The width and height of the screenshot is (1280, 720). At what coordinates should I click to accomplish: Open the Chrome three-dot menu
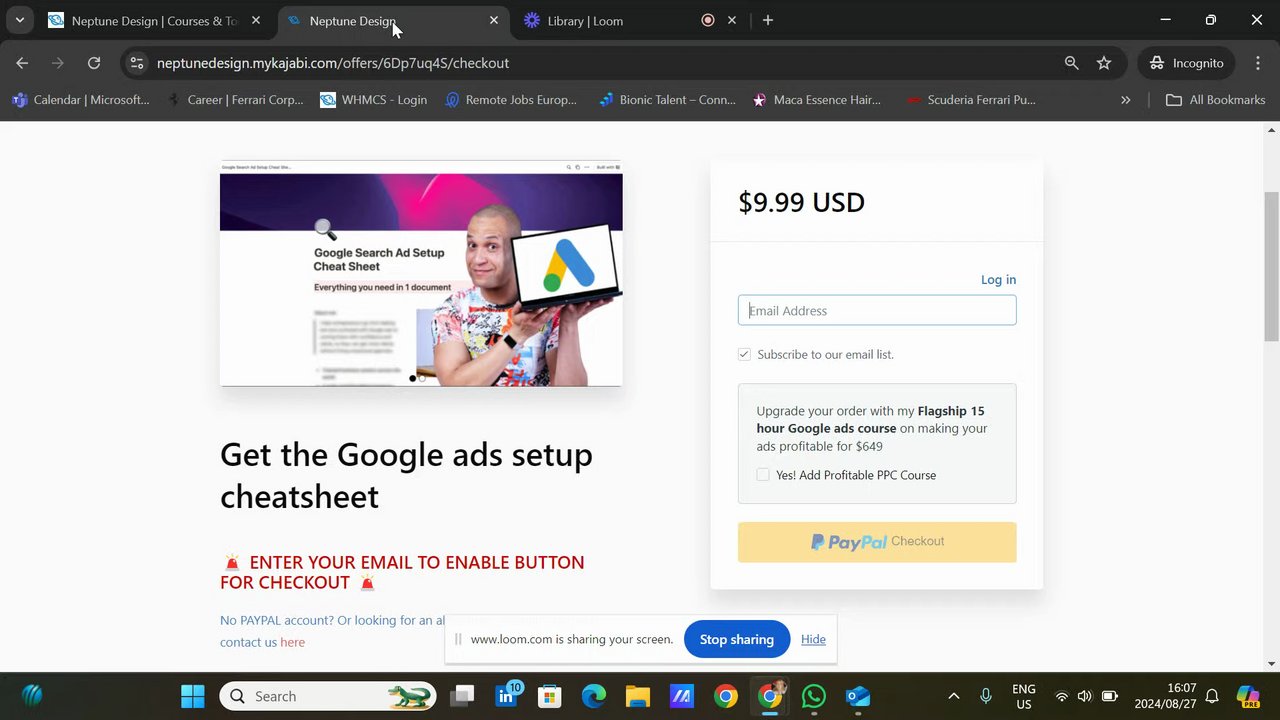point(1258,63)
